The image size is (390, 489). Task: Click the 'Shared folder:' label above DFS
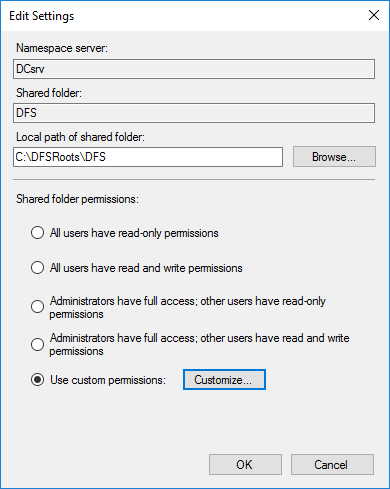[49, 93]
